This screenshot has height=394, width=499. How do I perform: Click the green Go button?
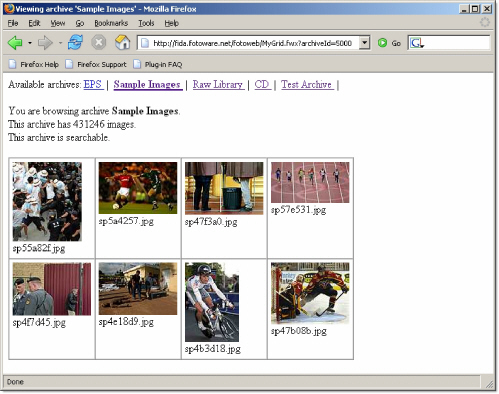point(389,43)
